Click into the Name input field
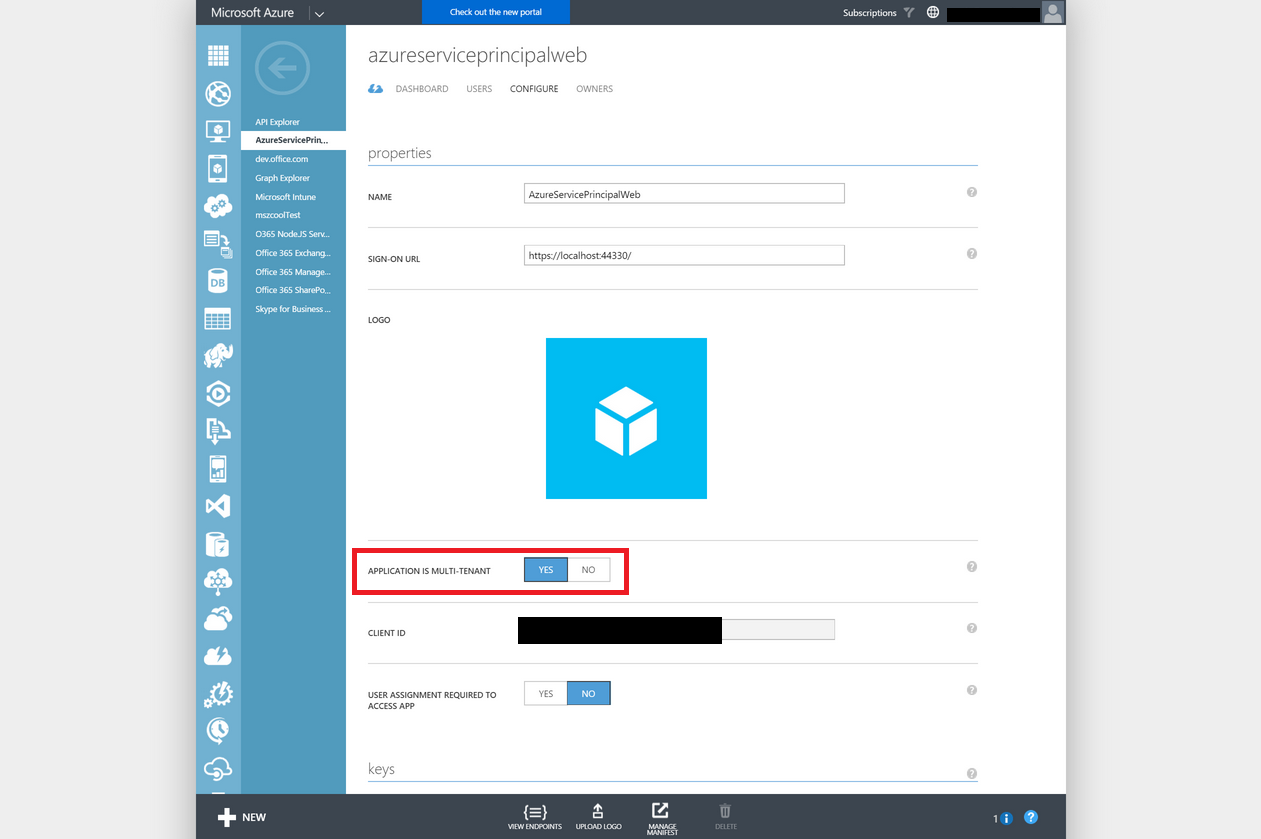 click(x=684, y=193)
